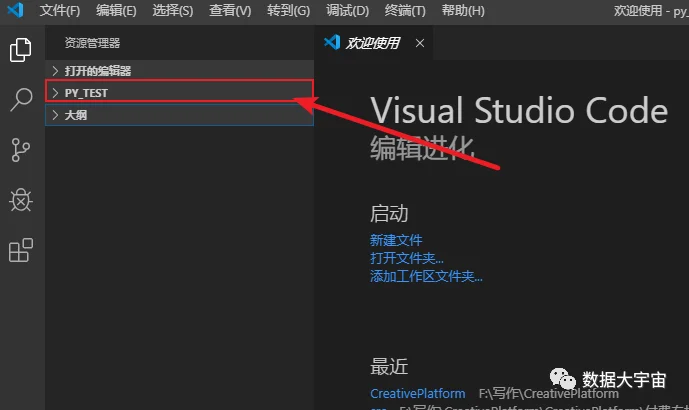Open the 编辑(E) menu
689x410 pixels.
click(x=116, y=10)
